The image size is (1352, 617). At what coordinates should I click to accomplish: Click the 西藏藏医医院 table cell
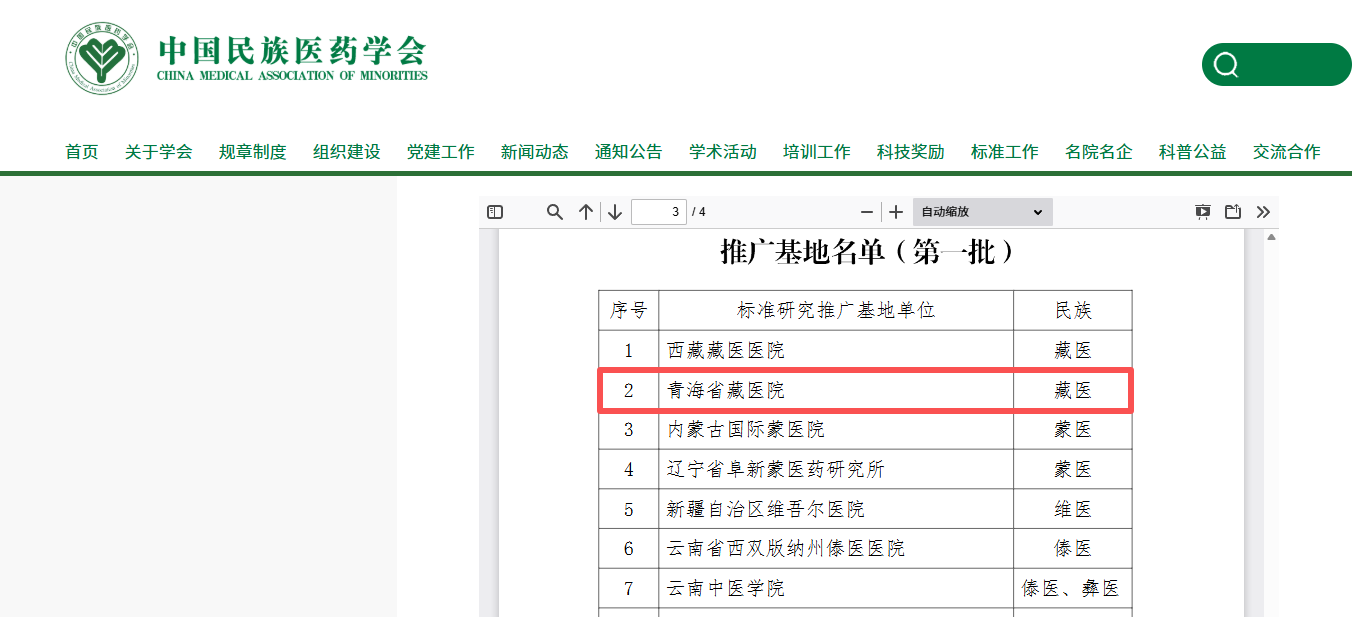pyautogui.click(x=836, y=350)
